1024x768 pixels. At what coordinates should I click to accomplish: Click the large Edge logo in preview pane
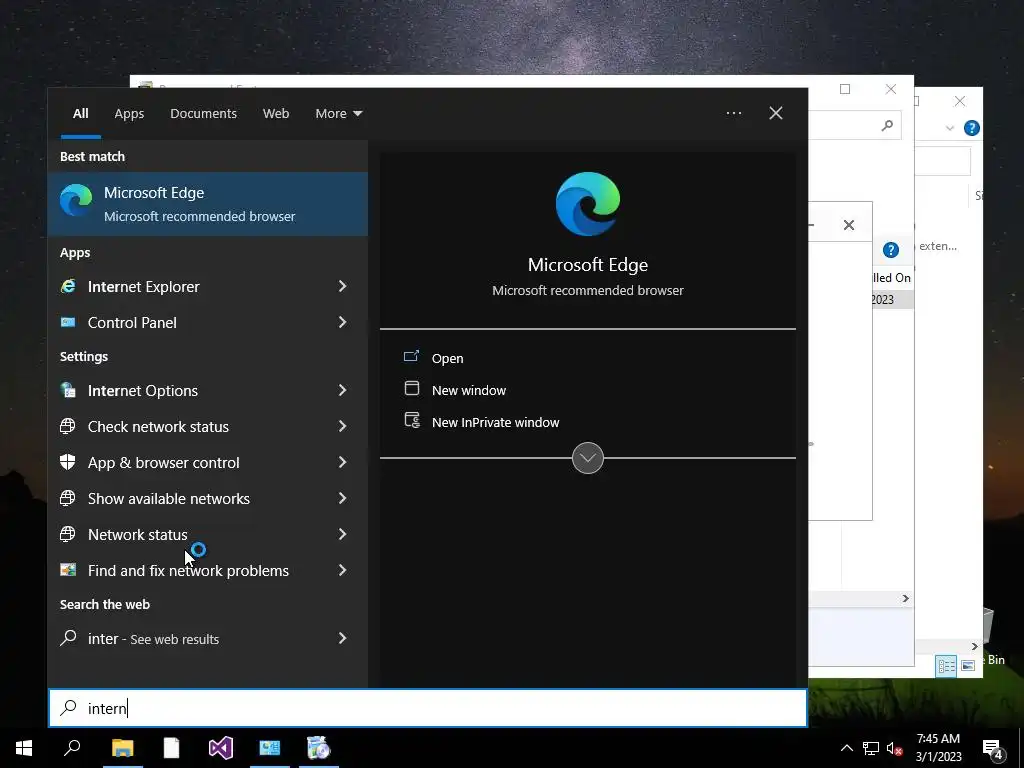tap(588, 204)
